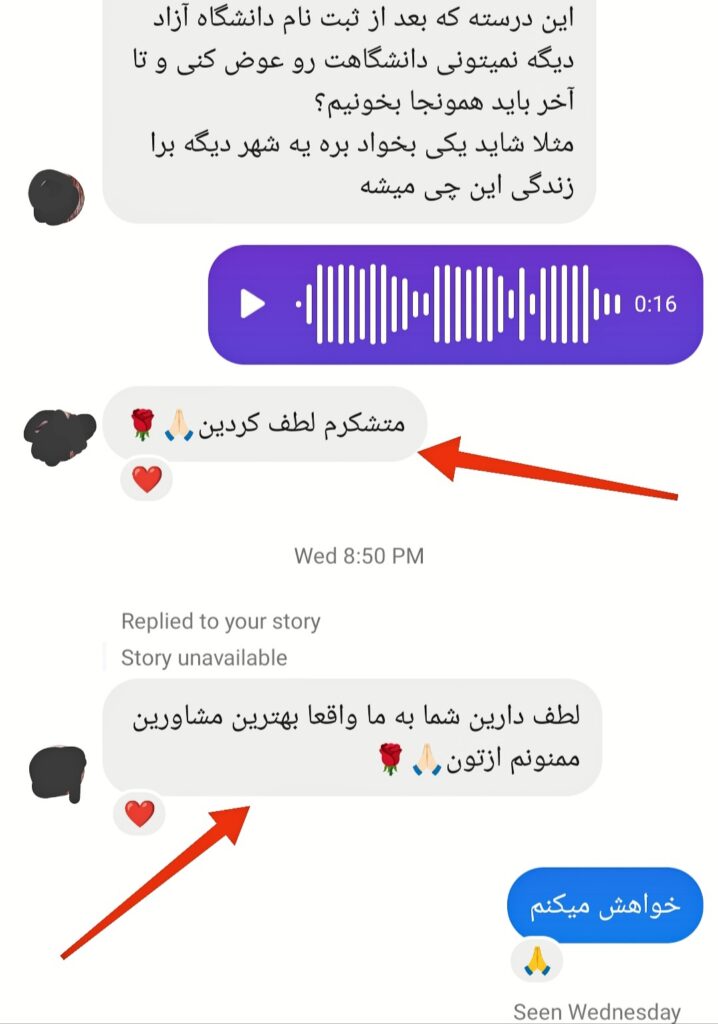Play the 0:16 voice message
718x1024 pixels.
pos(252,304)
